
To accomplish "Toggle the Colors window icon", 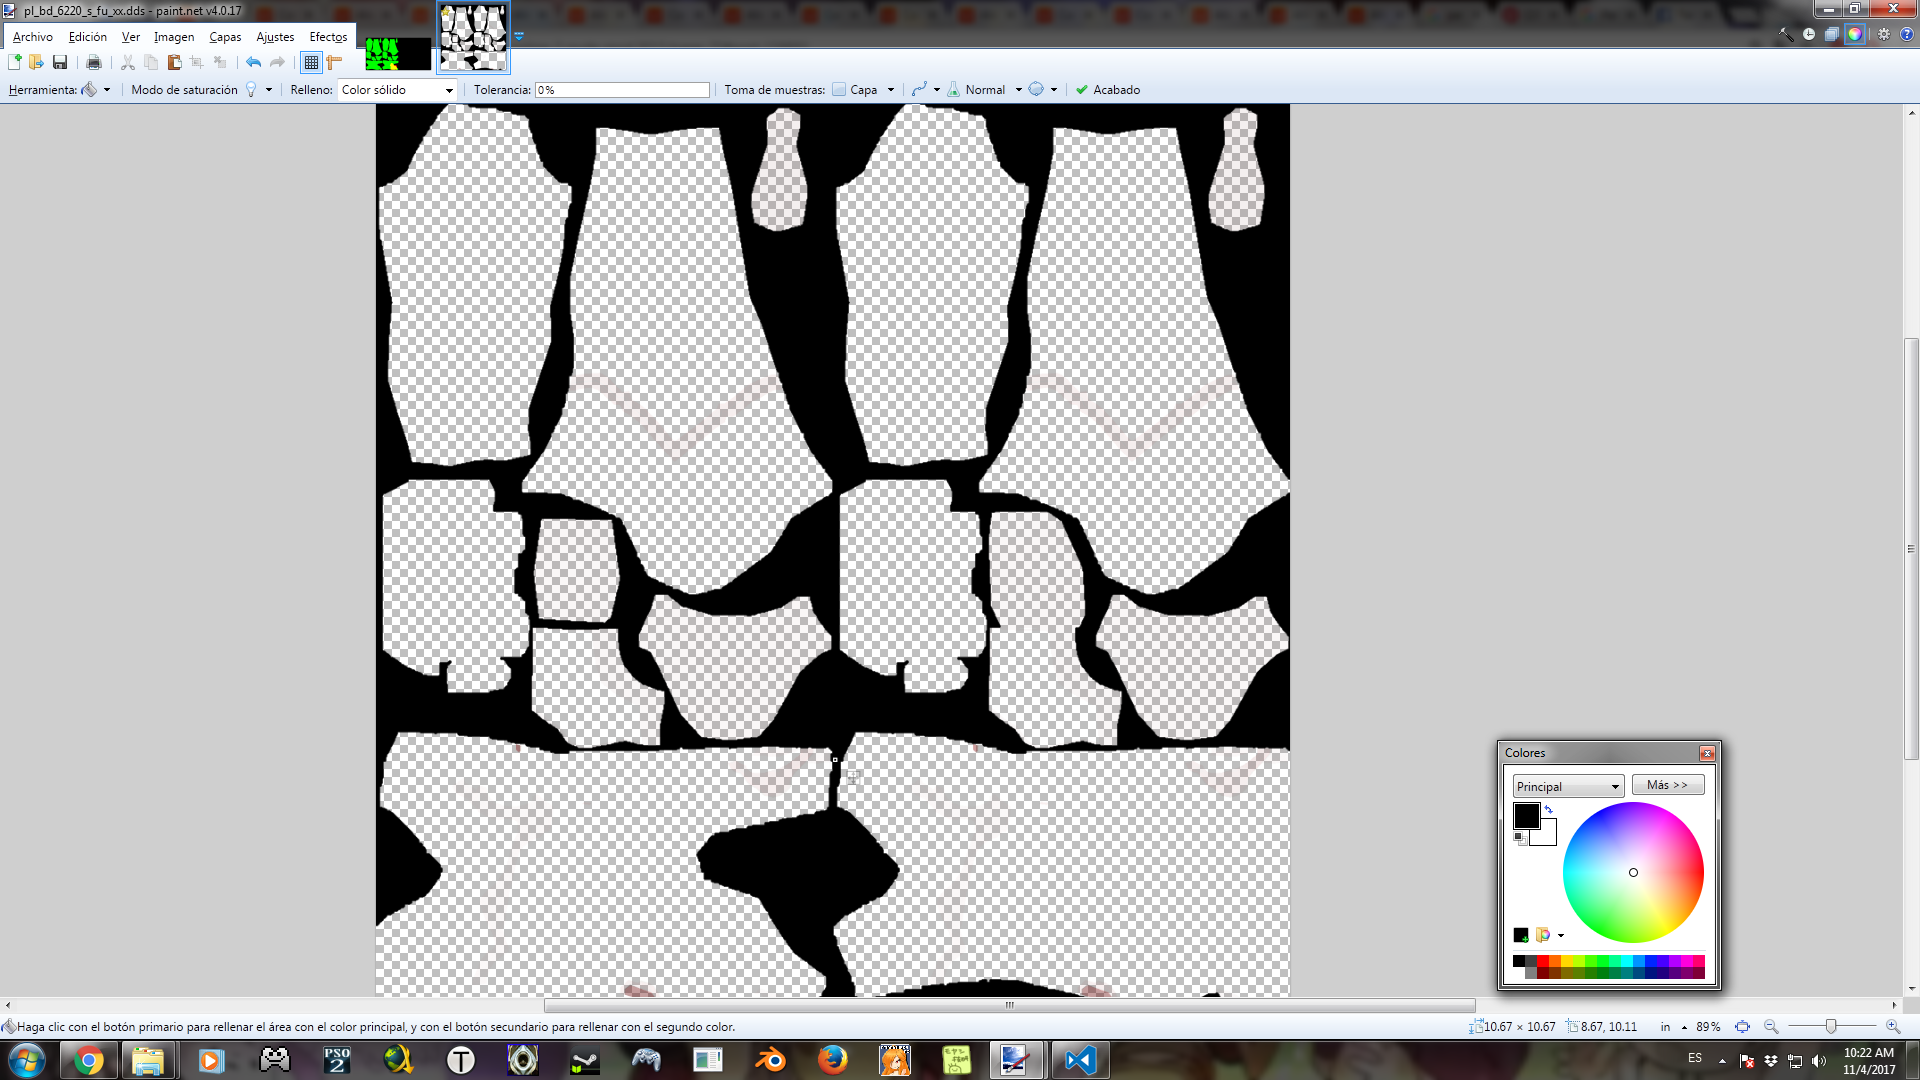I will tap(1854, 34).
